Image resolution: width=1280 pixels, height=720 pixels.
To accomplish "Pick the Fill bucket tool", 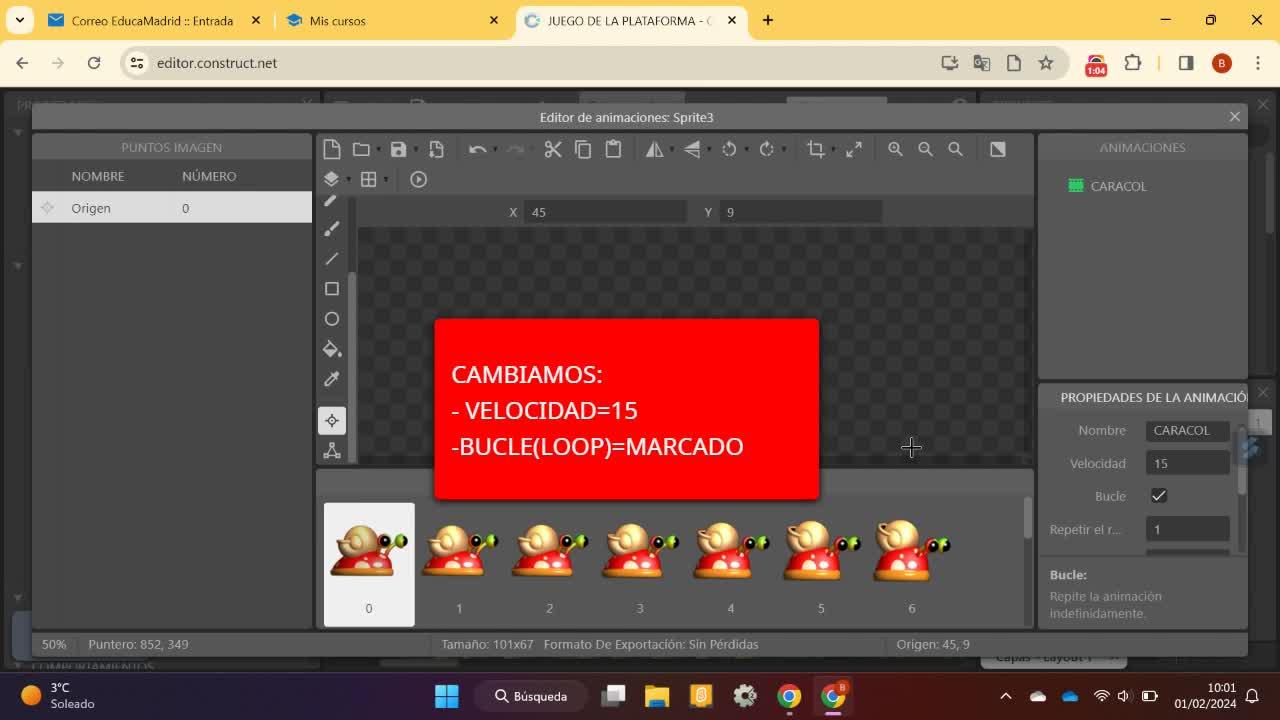I will (x=332, y=349).
